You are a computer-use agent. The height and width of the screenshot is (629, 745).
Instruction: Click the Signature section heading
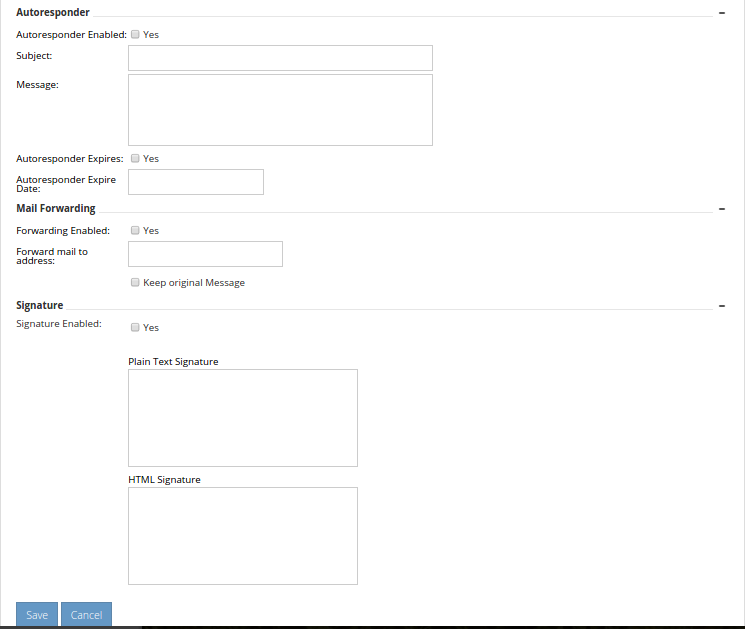tap(40, 305)
